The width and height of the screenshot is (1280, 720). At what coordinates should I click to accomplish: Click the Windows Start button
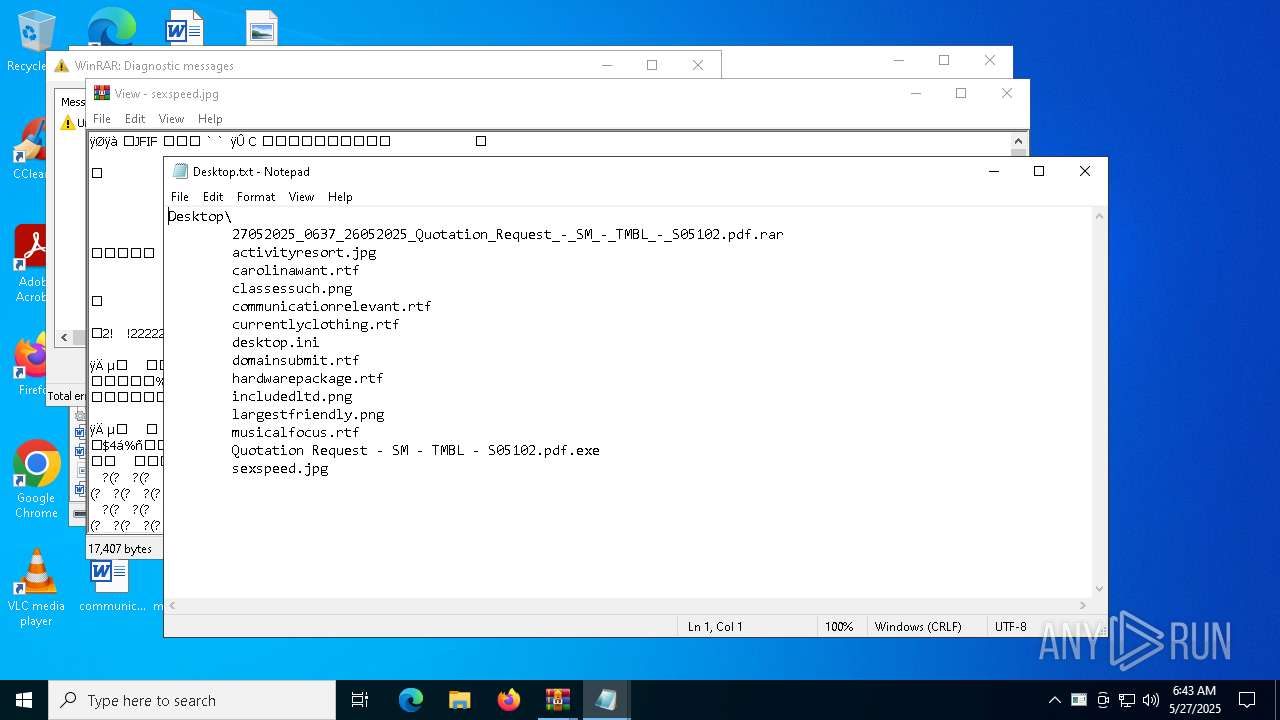[24, 700]
